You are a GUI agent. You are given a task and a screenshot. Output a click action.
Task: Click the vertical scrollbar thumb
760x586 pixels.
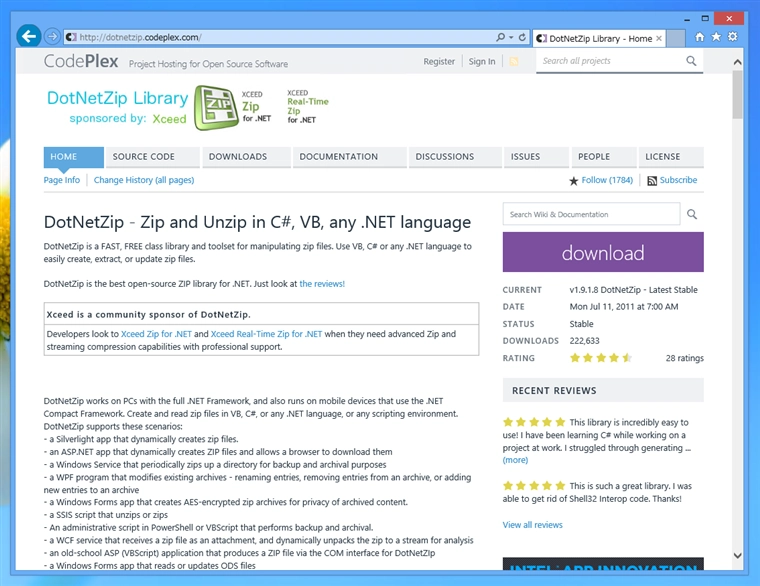pos(737,94)
